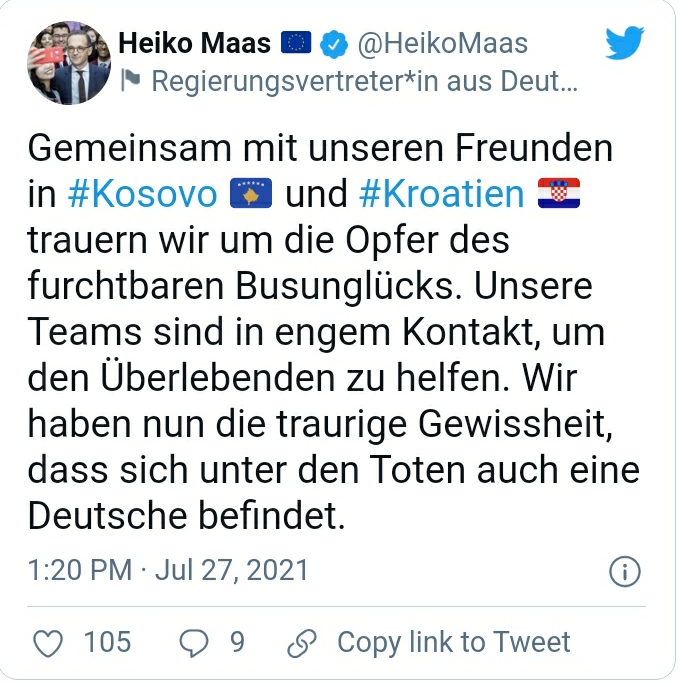The width and height of the screenshot is (696, 687).
Task: Click "Copy link to Tweet" text
Action: [x=453, y=642]
